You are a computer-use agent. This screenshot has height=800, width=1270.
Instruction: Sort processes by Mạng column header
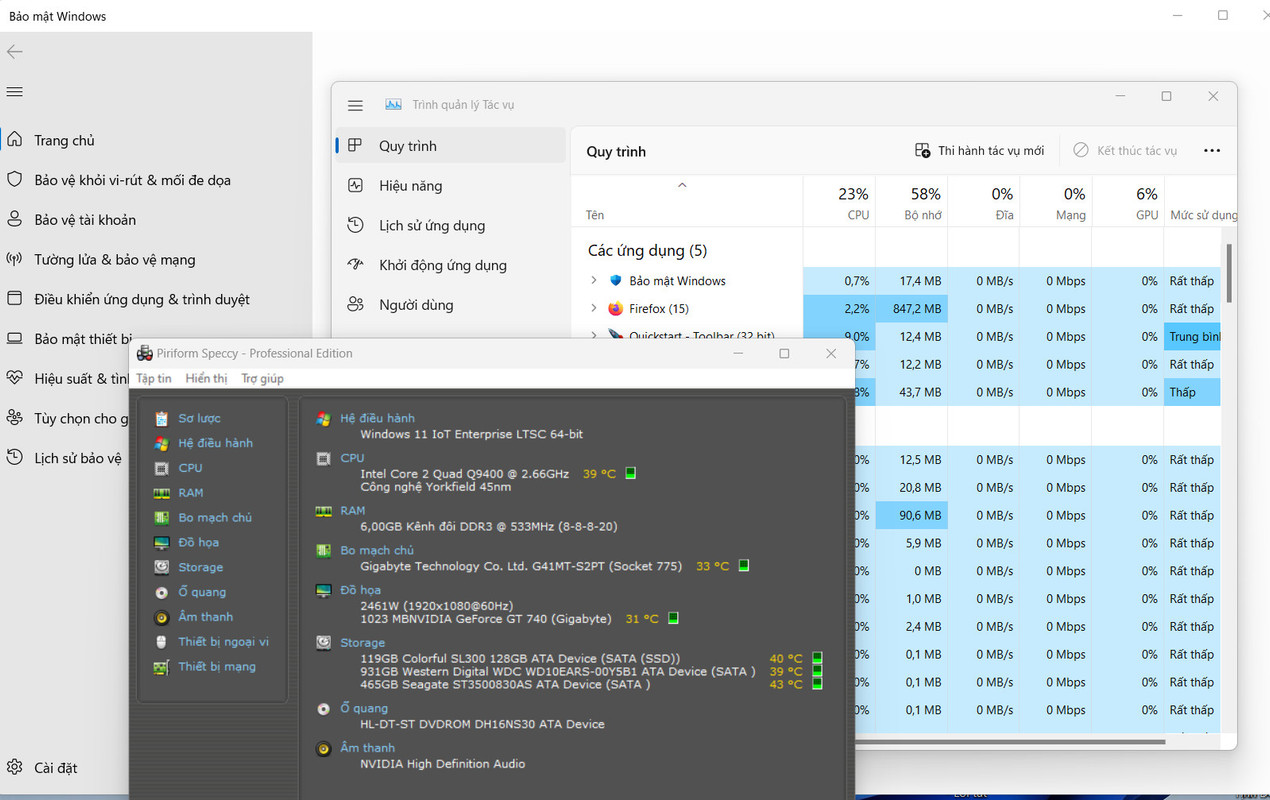[1055, 202]
